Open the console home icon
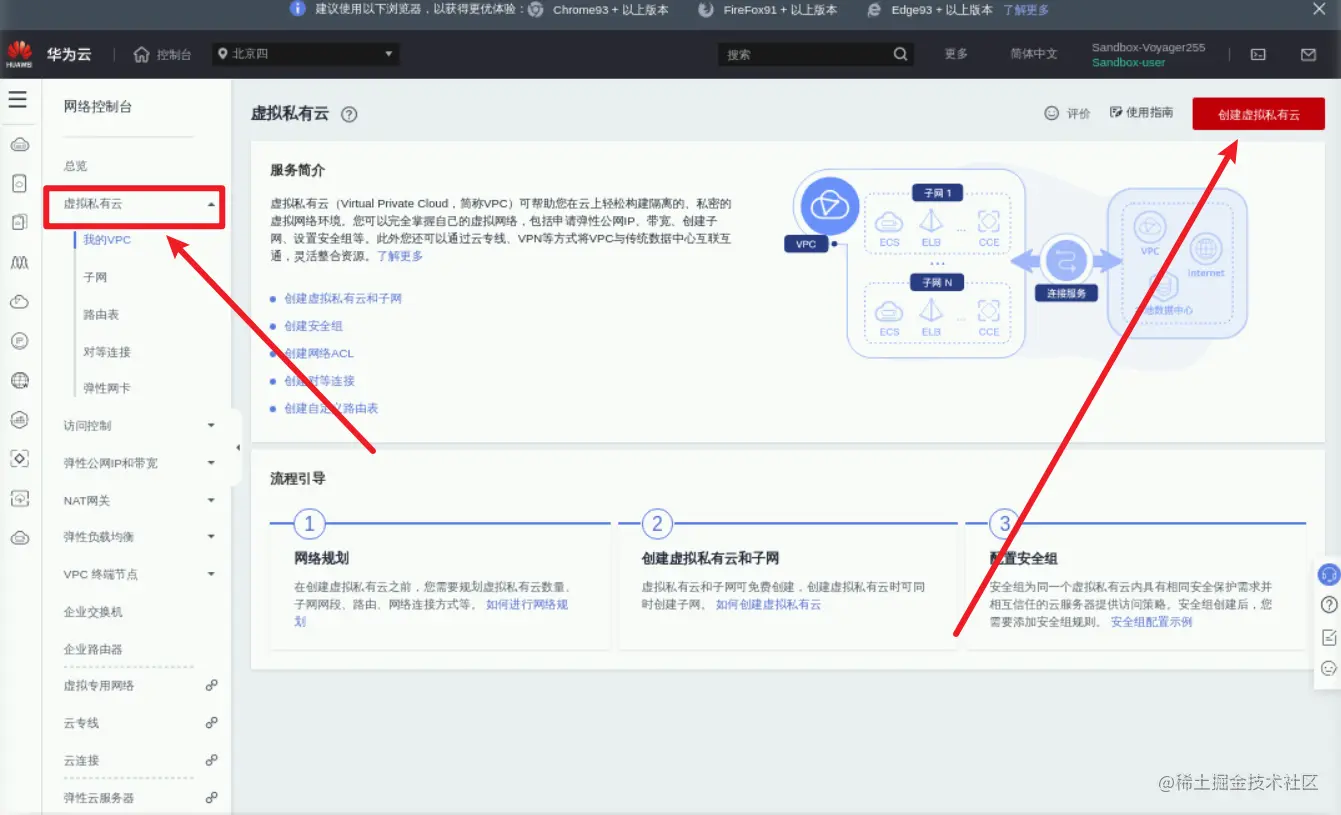This screenshot has height=815, width=1341. (142, 54)
